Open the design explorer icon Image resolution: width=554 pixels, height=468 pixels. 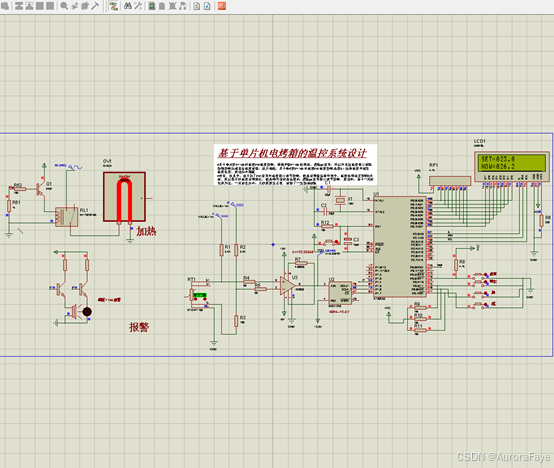pyautogui.click(x=152, y=6)
